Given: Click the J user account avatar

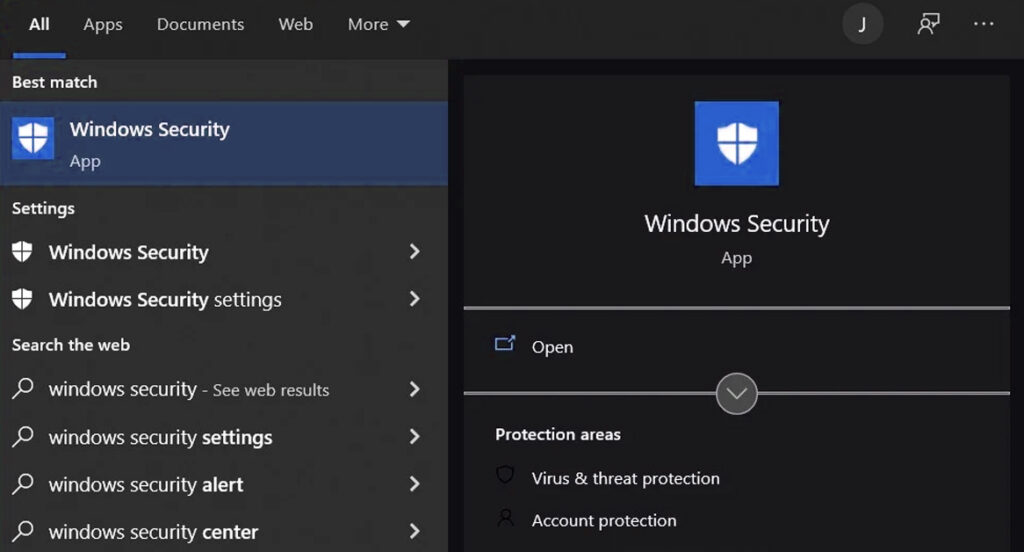Looking at the screenshot, I should [862, 25].
